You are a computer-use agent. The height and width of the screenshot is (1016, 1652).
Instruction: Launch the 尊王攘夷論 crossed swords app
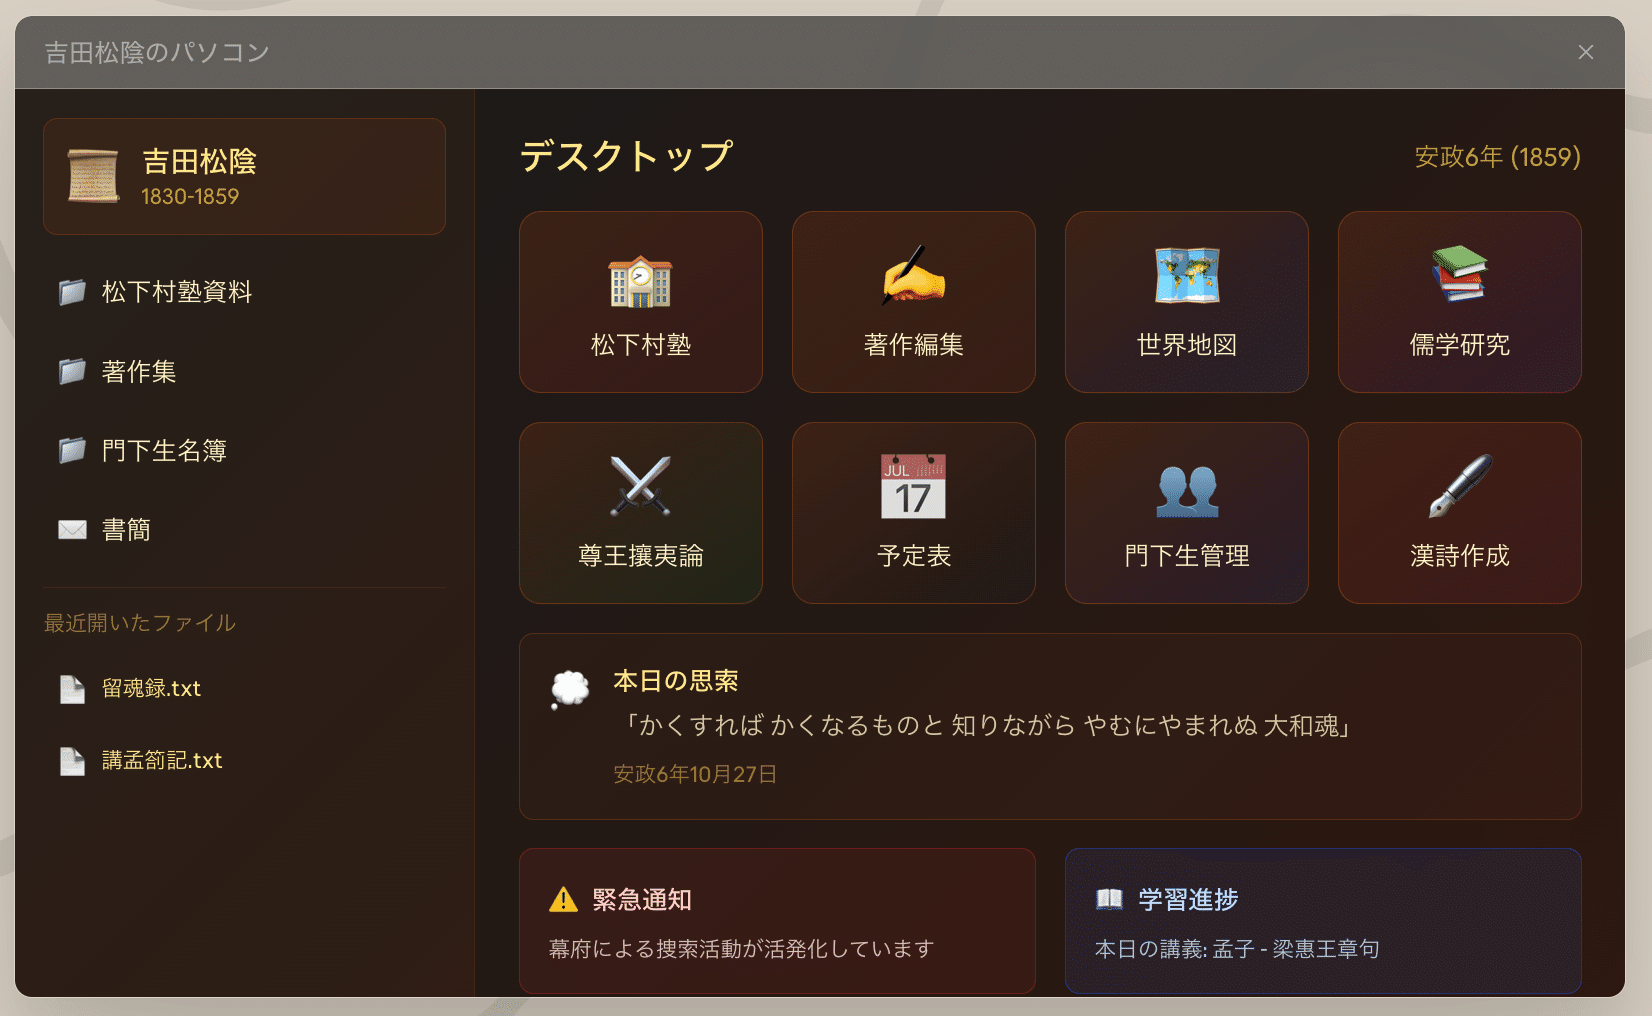pyautogui.click(x=641, y=513)
